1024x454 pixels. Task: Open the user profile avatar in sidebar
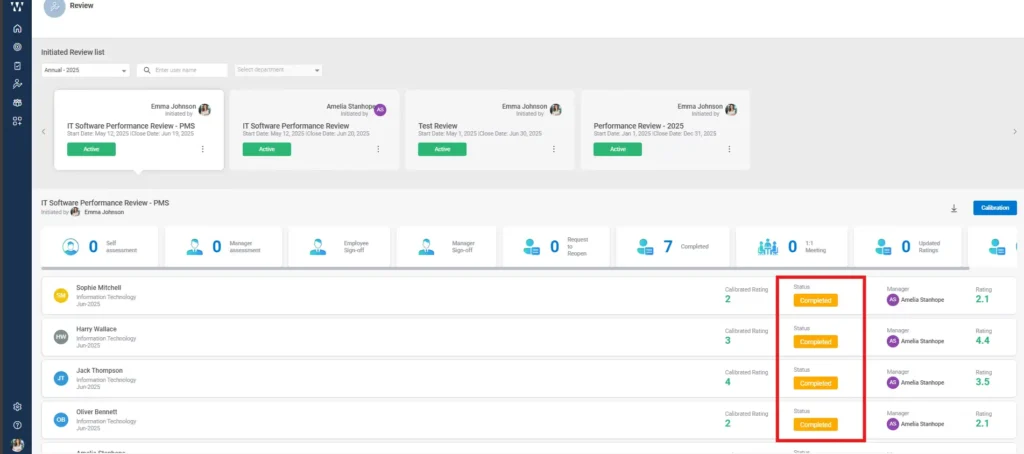[x=18, y=444]
